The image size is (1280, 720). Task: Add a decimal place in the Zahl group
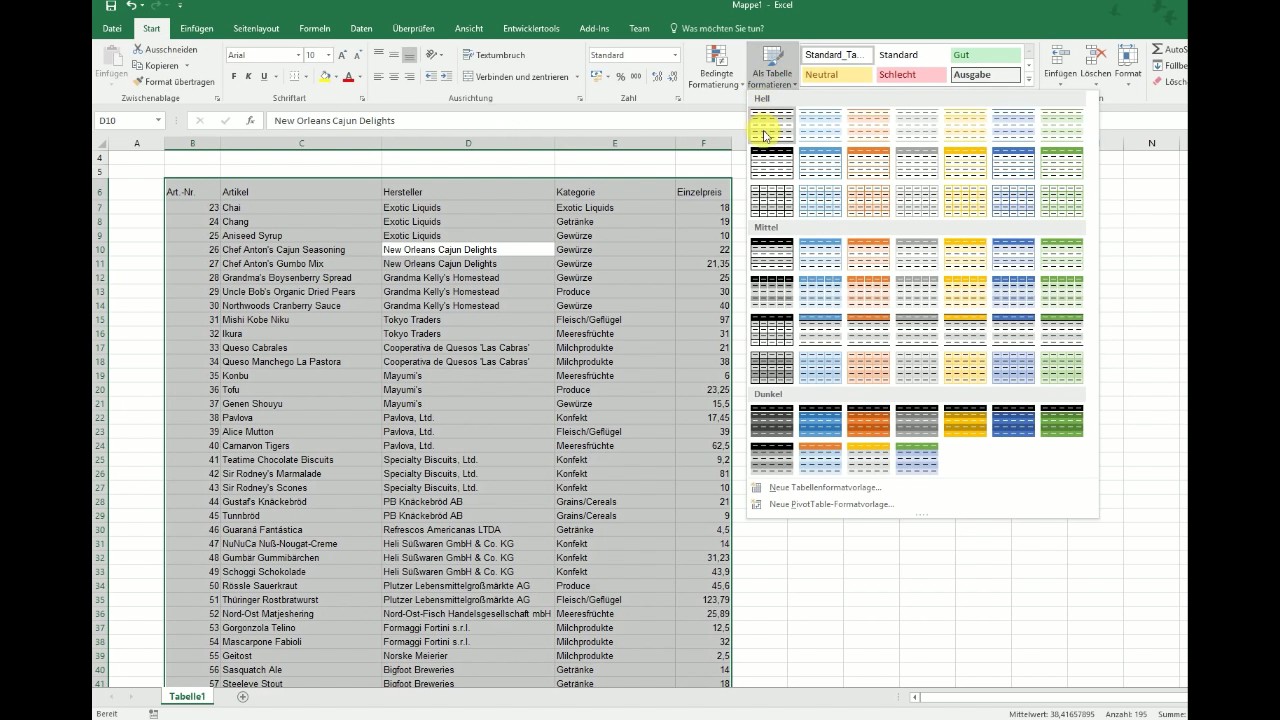pyautogui.click(x=656, y=77)
